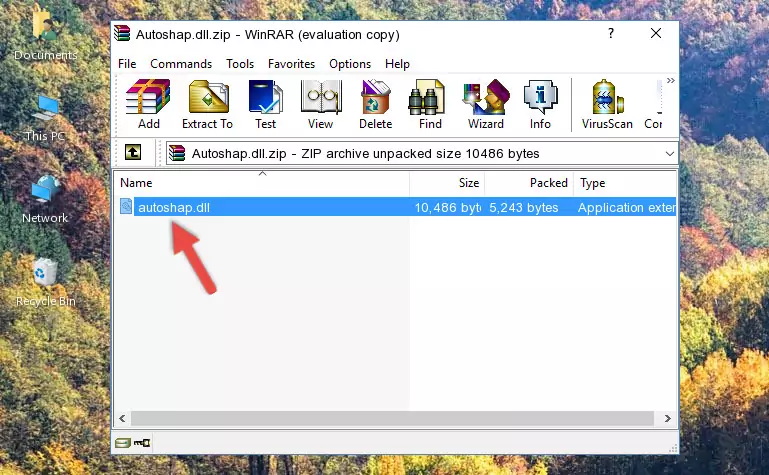Expand the toolbar overflow chevron

pyautogui.click(x=670, y=80)
